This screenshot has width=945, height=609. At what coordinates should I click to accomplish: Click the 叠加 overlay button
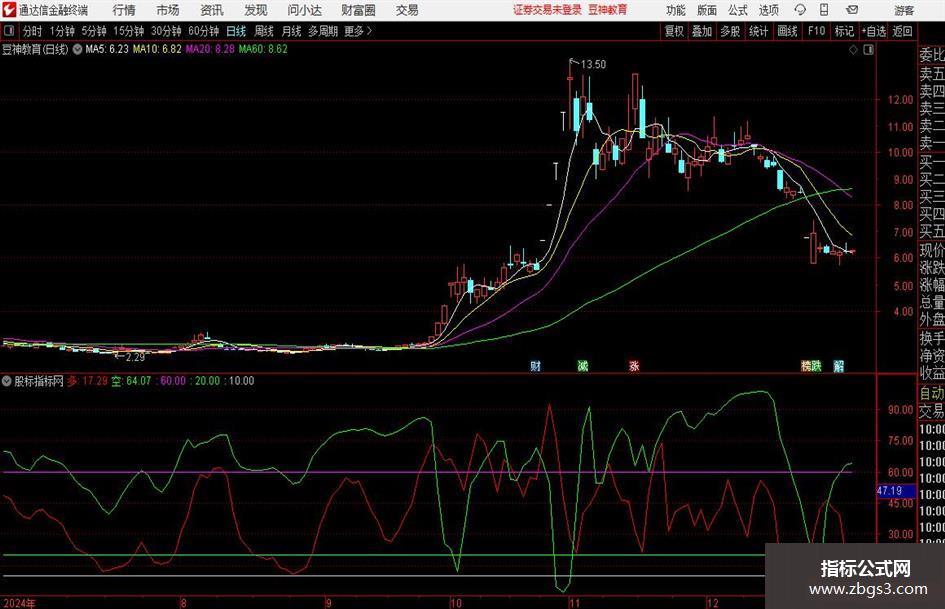click(x=702, y=31)
